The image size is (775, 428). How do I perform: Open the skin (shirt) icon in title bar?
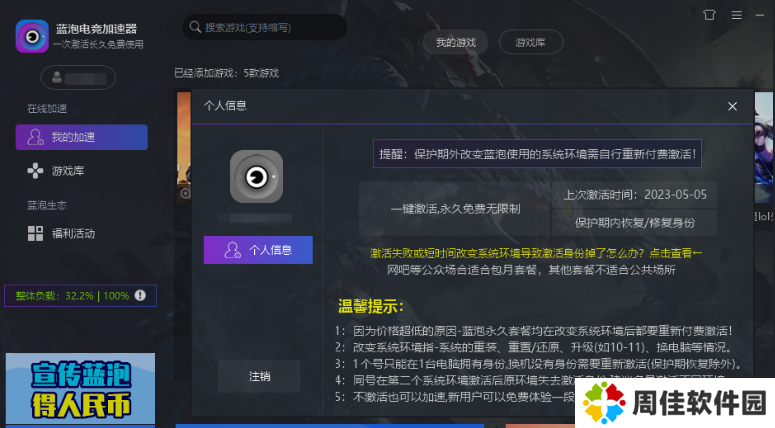[x=709, y=15]
